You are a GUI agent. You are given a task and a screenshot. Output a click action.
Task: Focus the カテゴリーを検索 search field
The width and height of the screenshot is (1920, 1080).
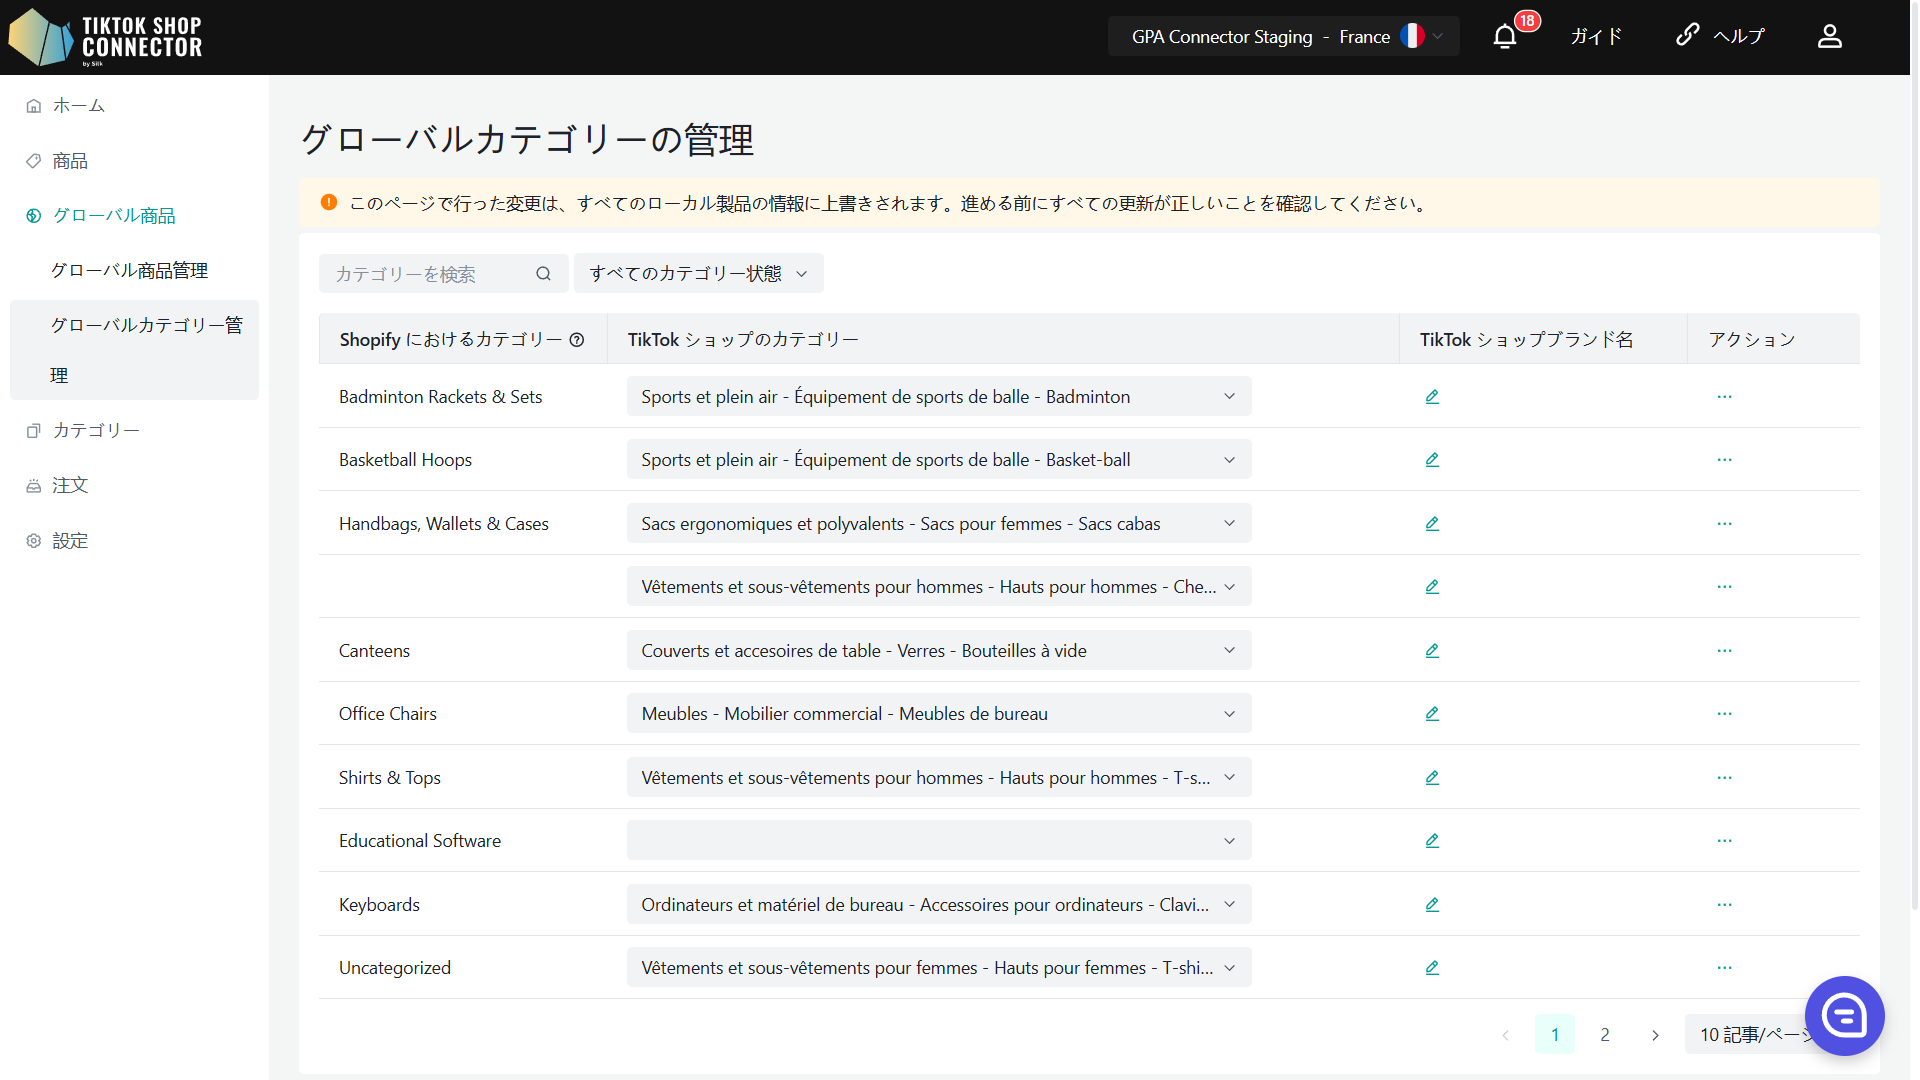point(443,274)
